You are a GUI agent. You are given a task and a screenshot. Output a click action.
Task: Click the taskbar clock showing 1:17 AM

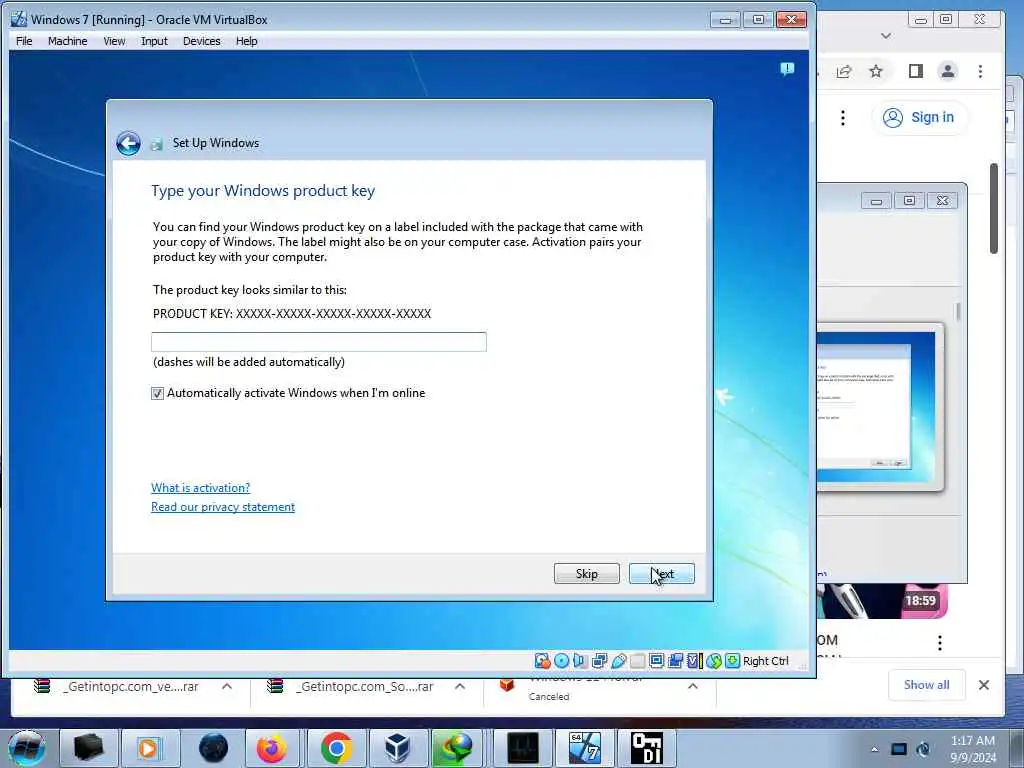coord(972,749)
